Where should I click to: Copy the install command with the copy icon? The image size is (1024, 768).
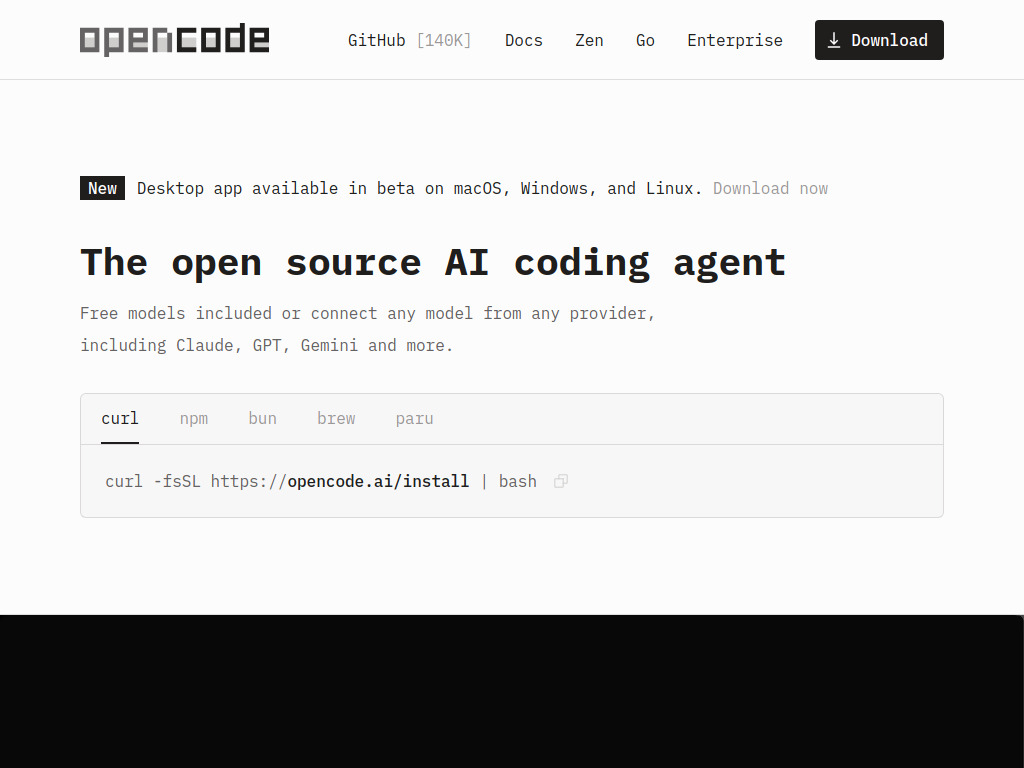[x=561, y=481]
